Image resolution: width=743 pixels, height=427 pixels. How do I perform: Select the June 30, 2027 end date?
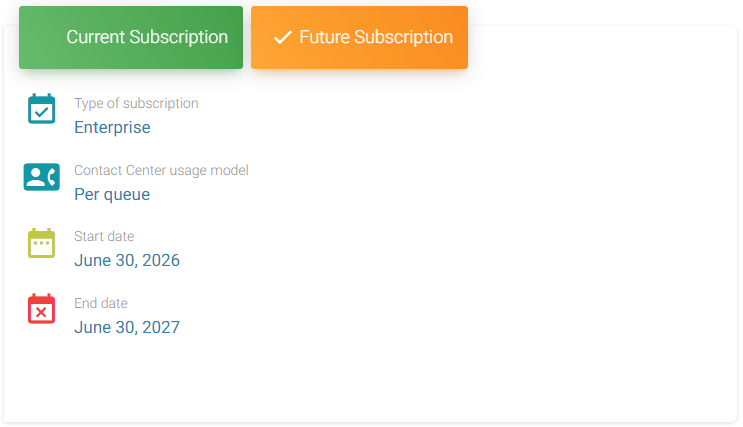pos(127,327)
